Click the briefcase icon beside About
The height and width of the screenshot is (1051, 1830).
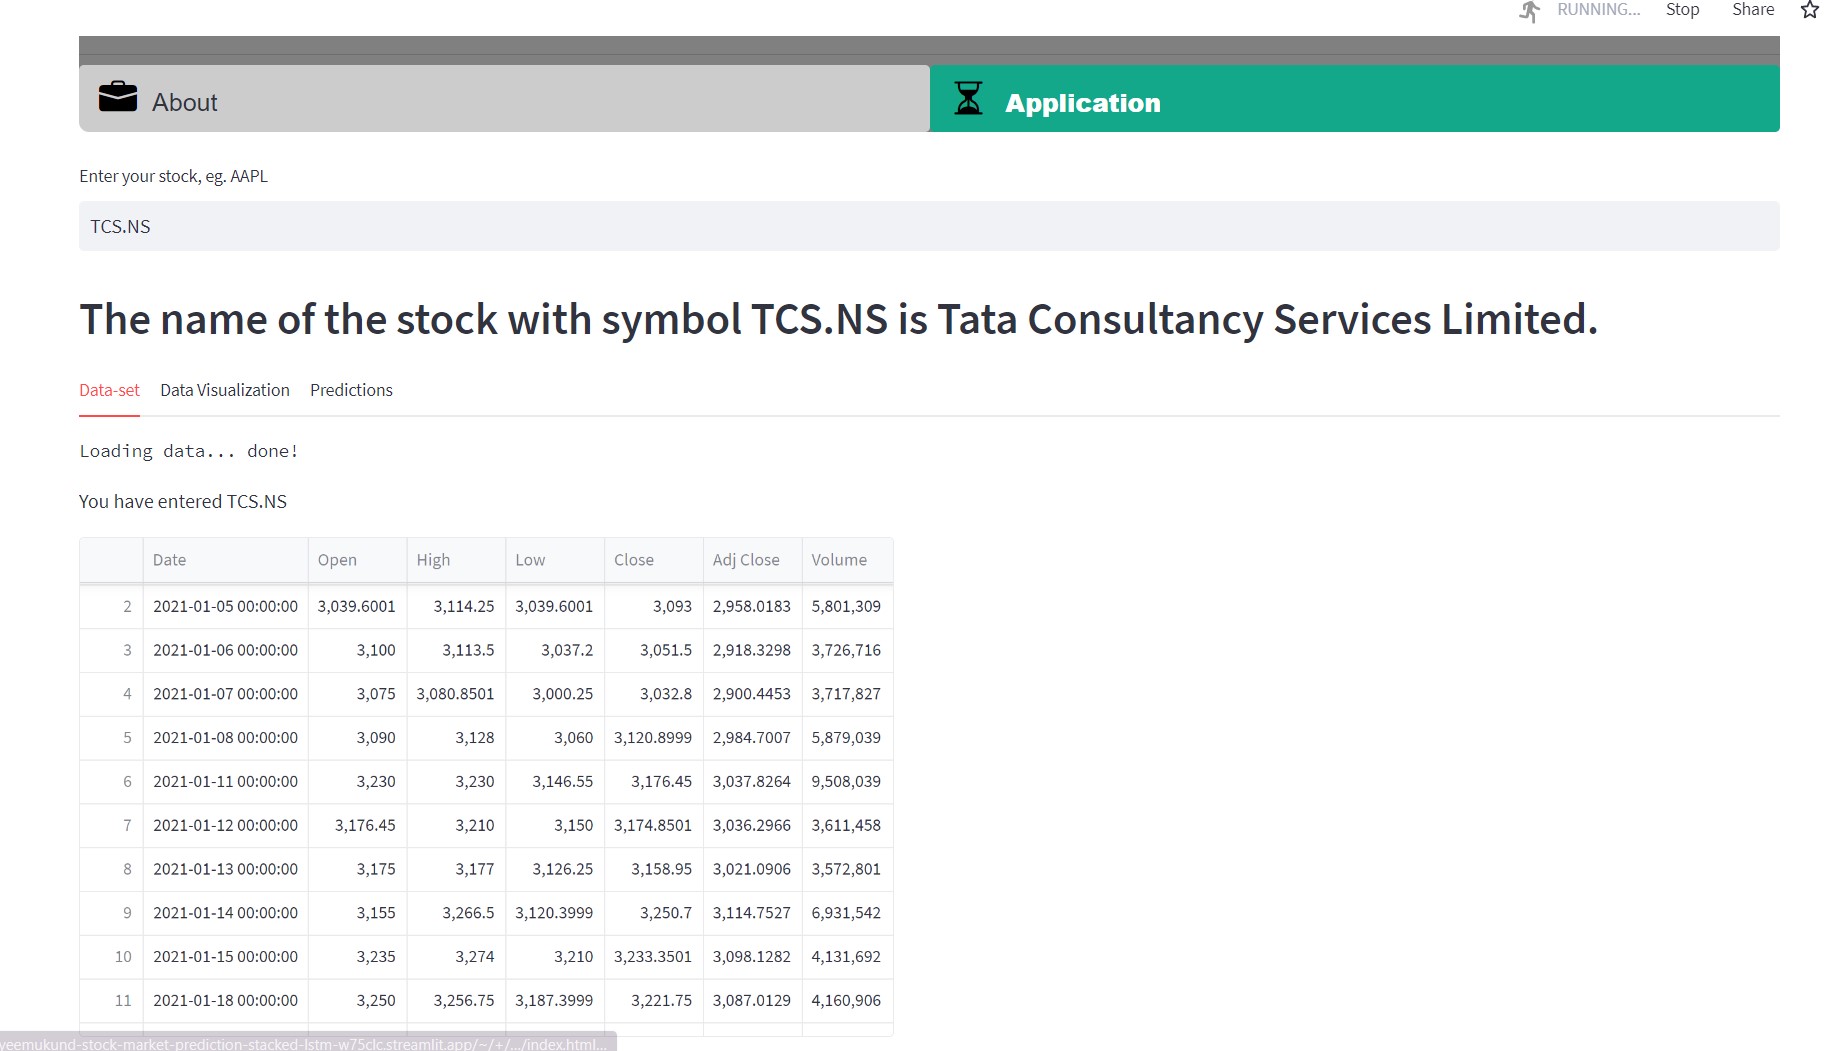[118, 97]
